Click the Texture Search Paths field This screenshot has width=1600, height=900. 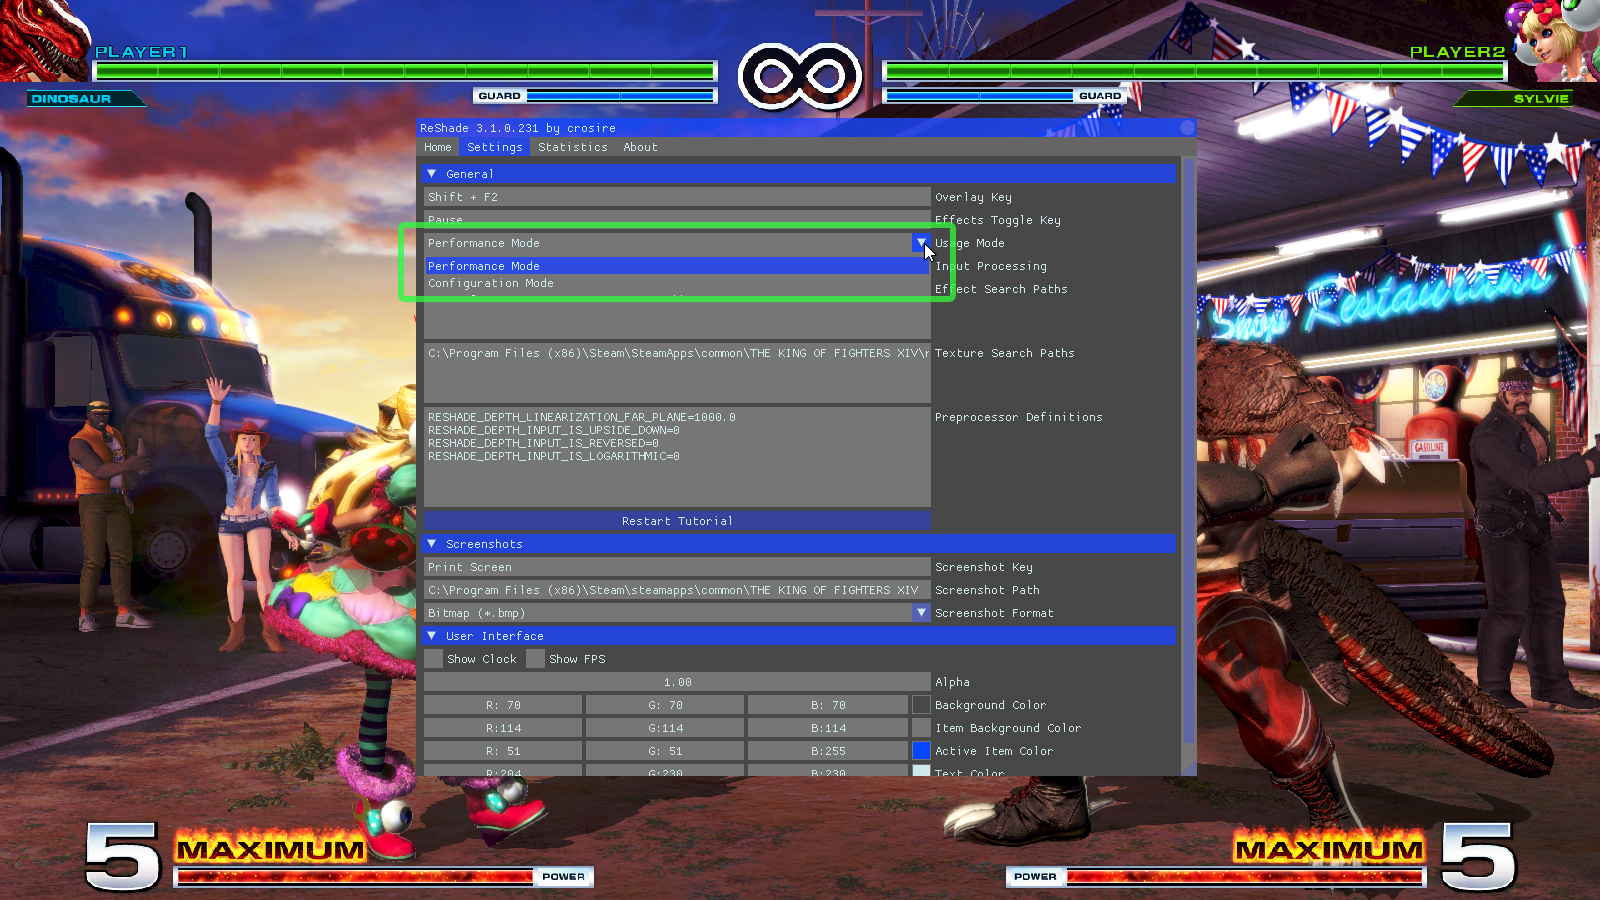click(x=677, y=372)
